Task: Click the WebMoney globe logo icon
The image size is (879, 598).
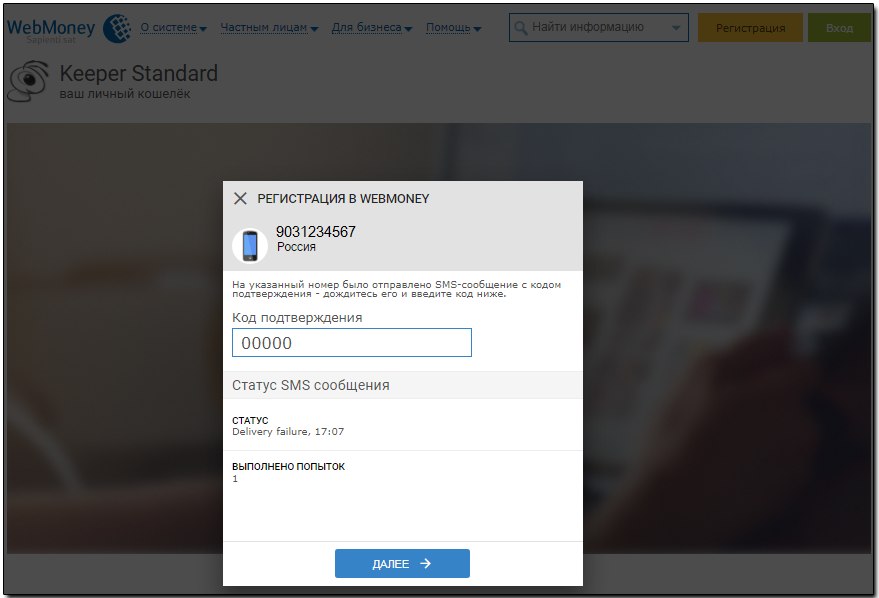Action: pyautogui.click(x=117, y=28)
